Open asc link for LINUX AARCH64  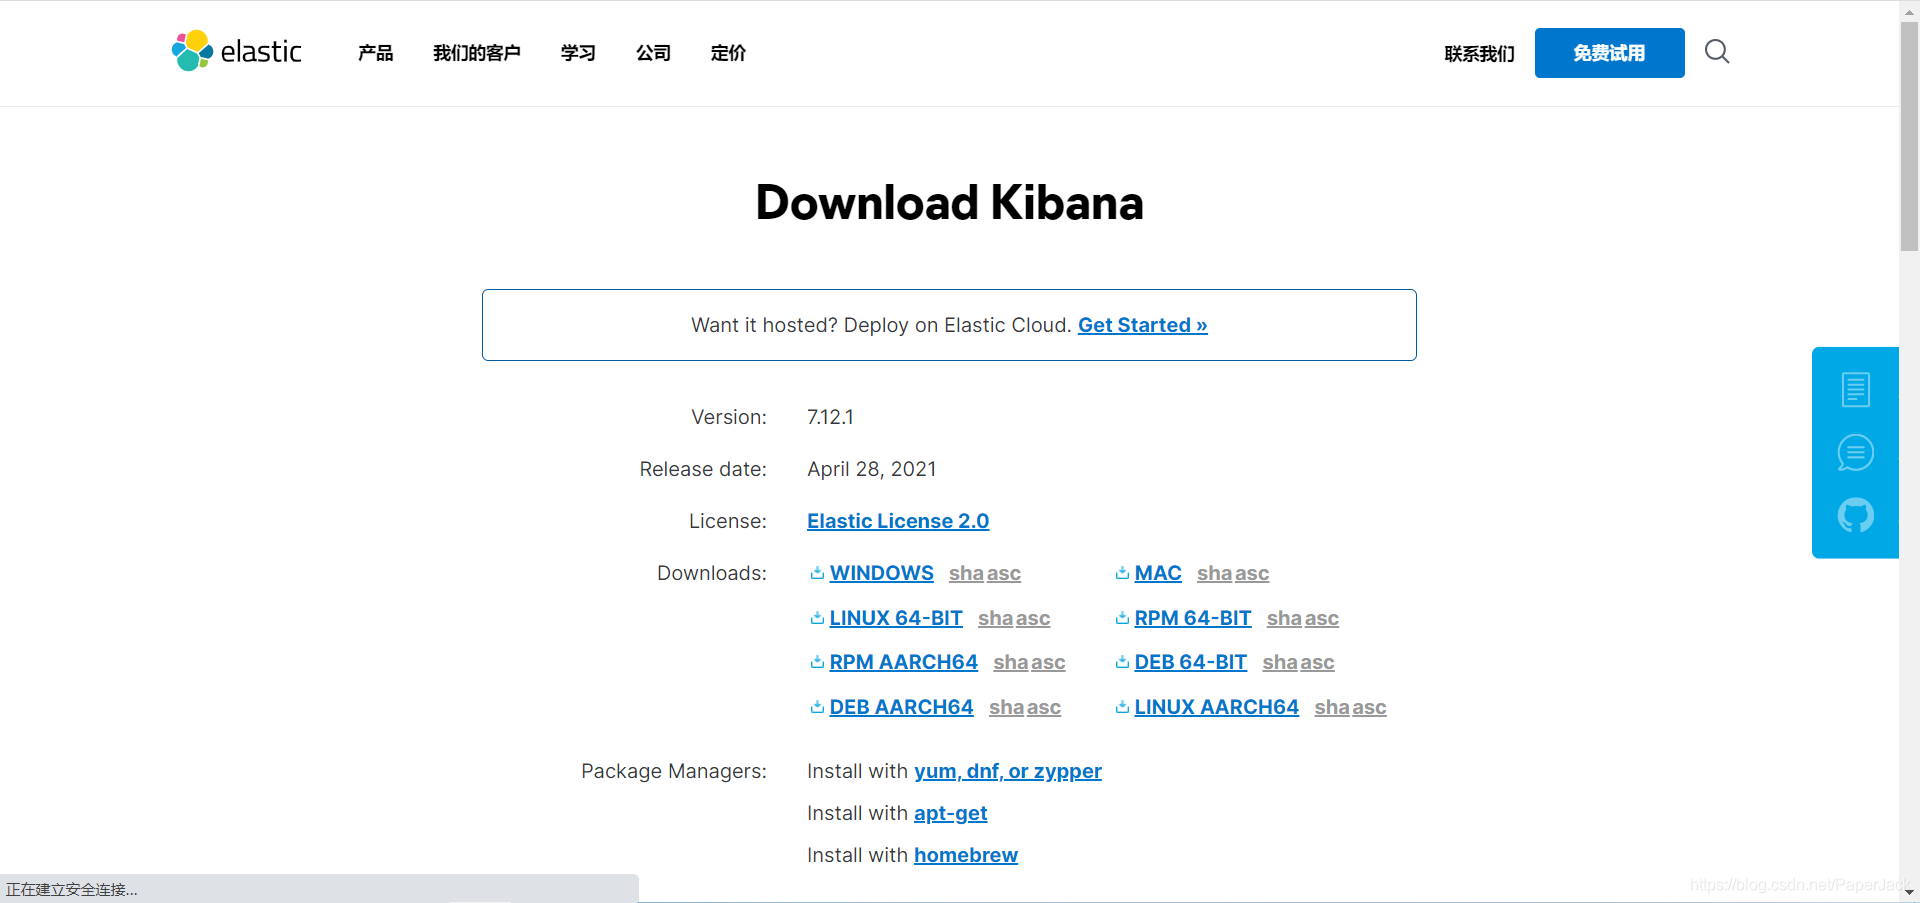pos(1370,708)
